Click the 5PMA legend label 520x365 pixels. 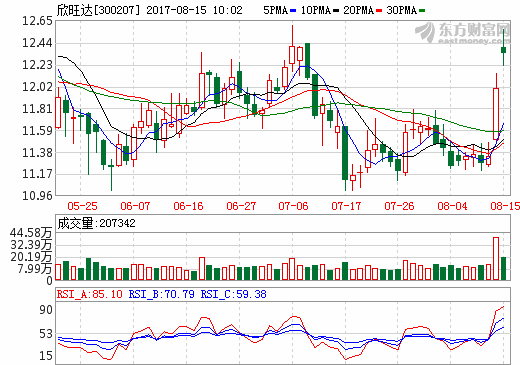click(276, 10)
